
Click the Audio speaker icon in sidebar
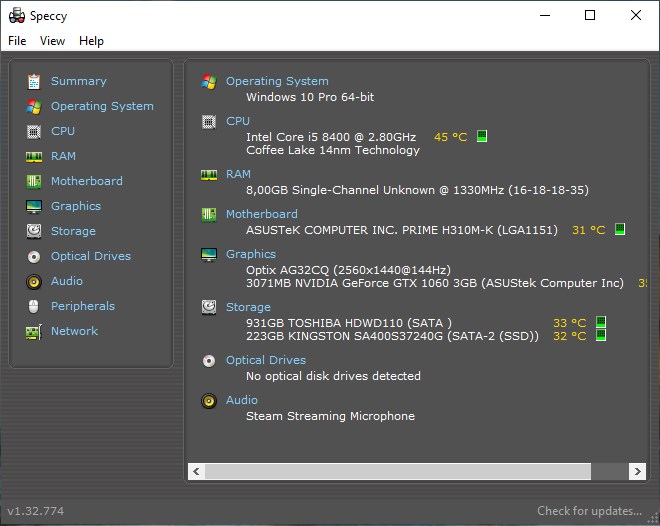(34, 281)
